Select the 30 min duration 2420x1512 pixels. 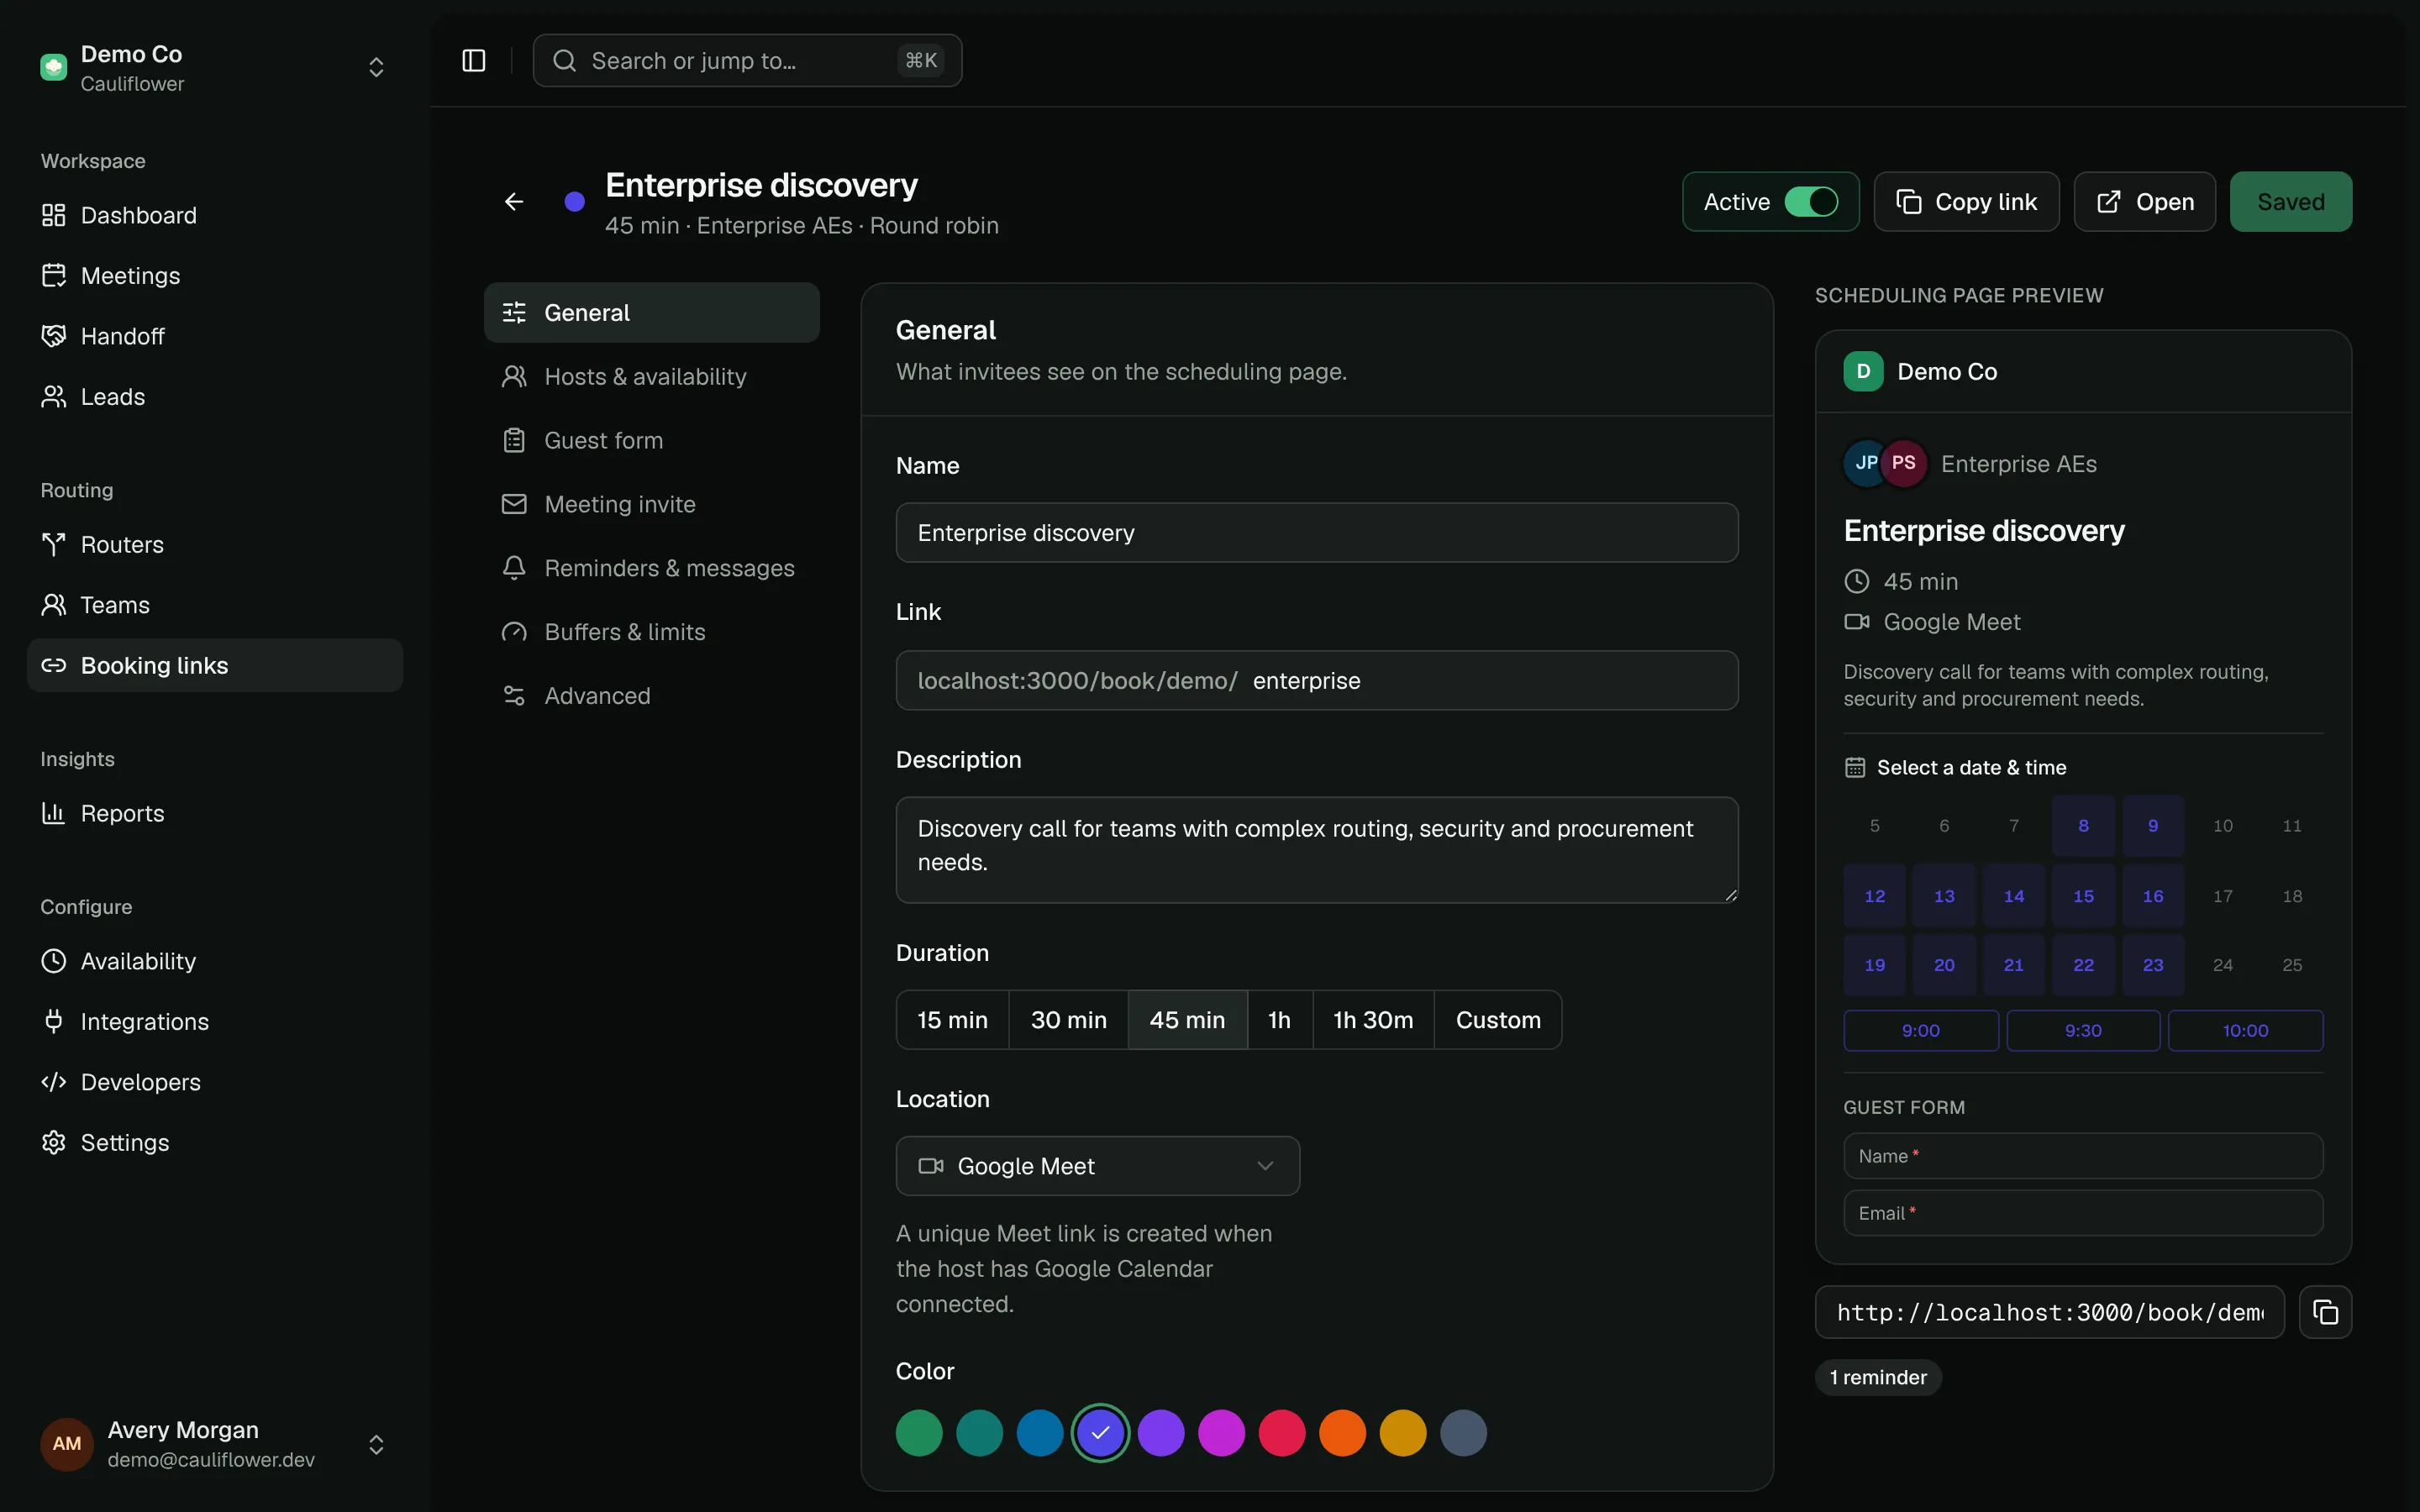tap(1068, 1020)
